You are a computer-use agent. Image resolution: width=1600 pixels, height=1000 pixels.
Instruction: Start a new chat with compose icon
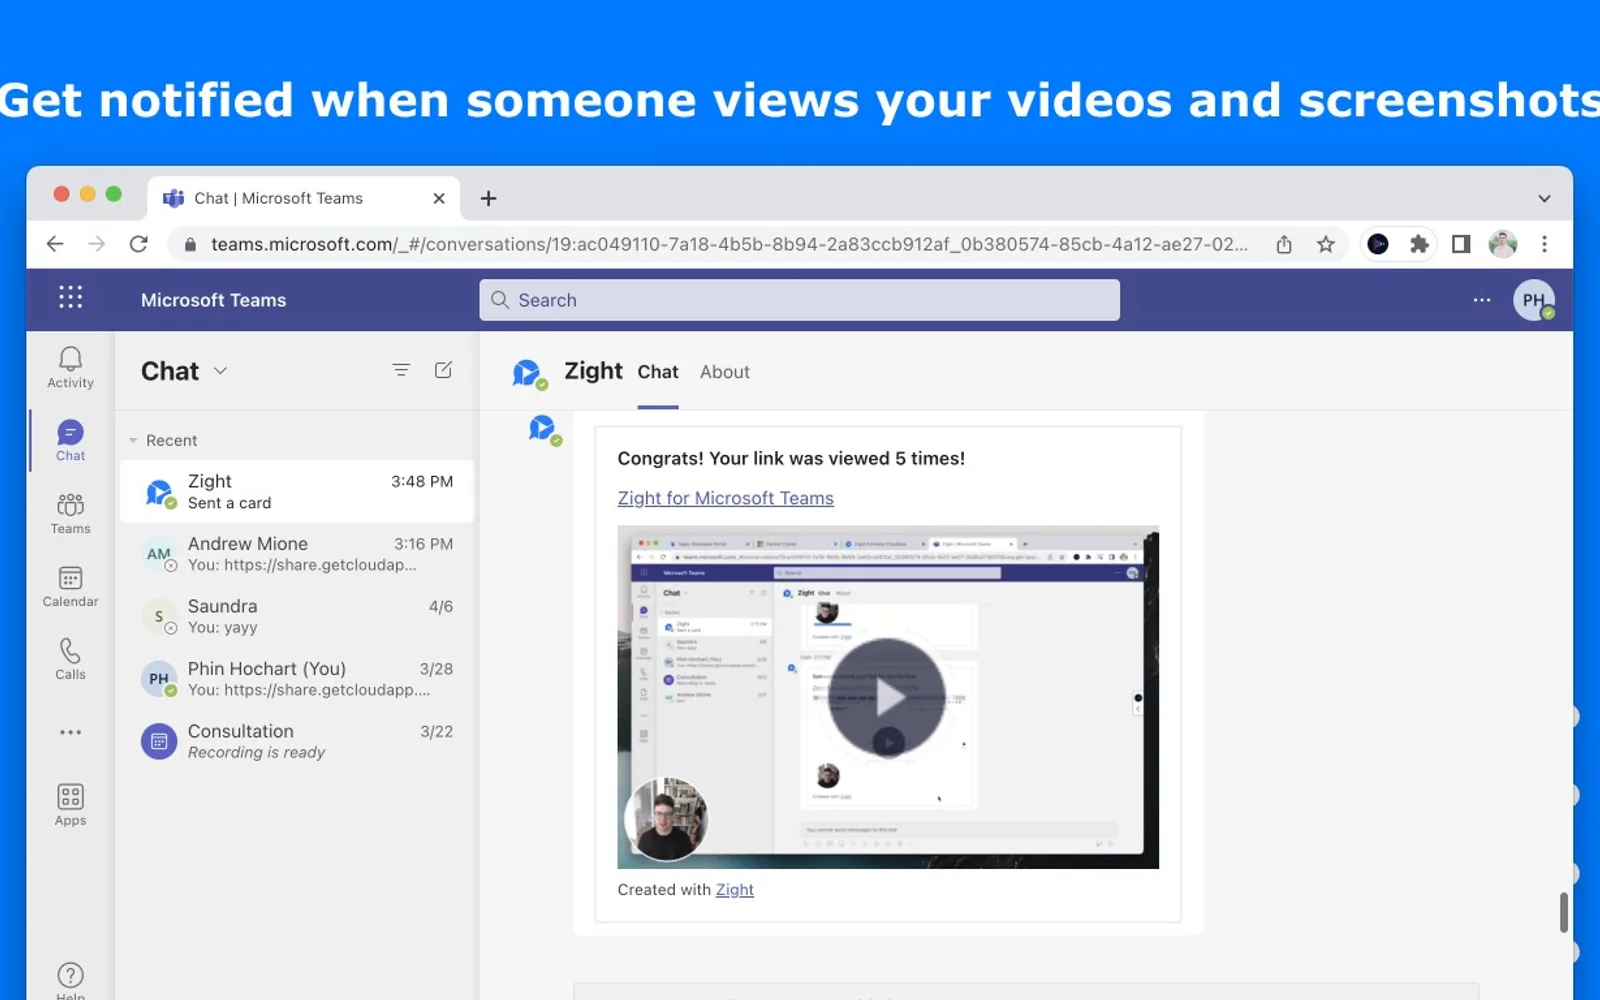(443, 370)
